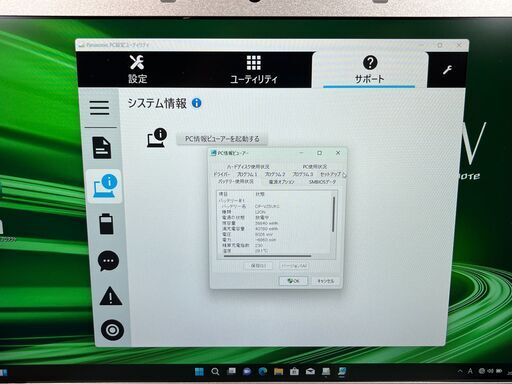Click the horizontal scrollbar under battery list
The width and height of the screenshot is (512, 384).
[267, 256]
